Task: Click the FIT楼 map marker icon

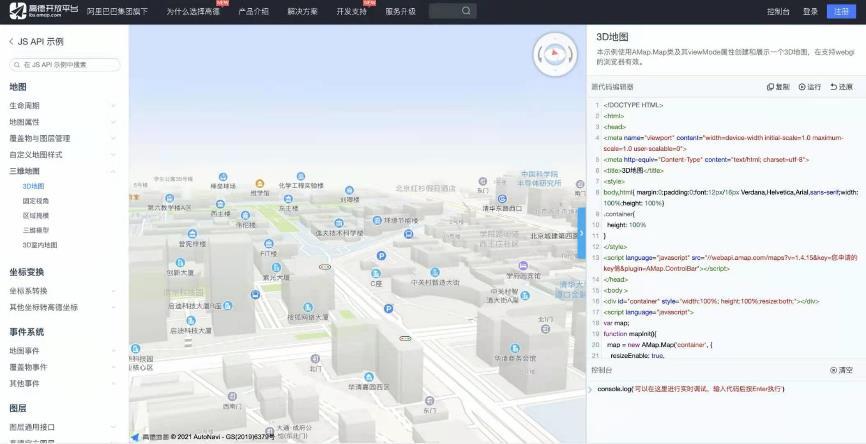Action: coord(269,244)
